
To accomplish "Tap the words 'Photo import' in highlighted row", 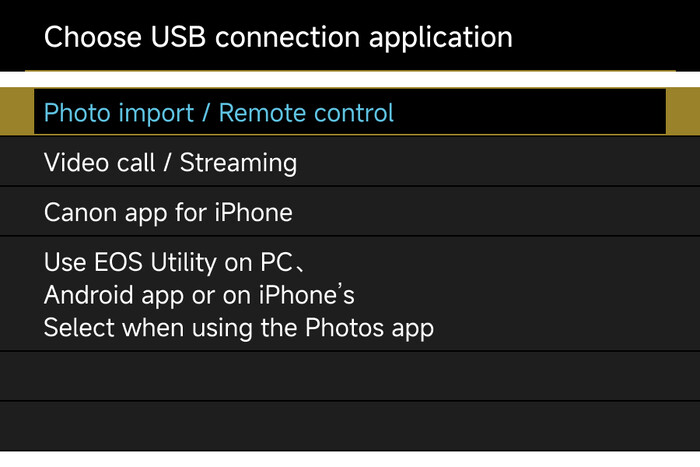I will click(118, 112).
